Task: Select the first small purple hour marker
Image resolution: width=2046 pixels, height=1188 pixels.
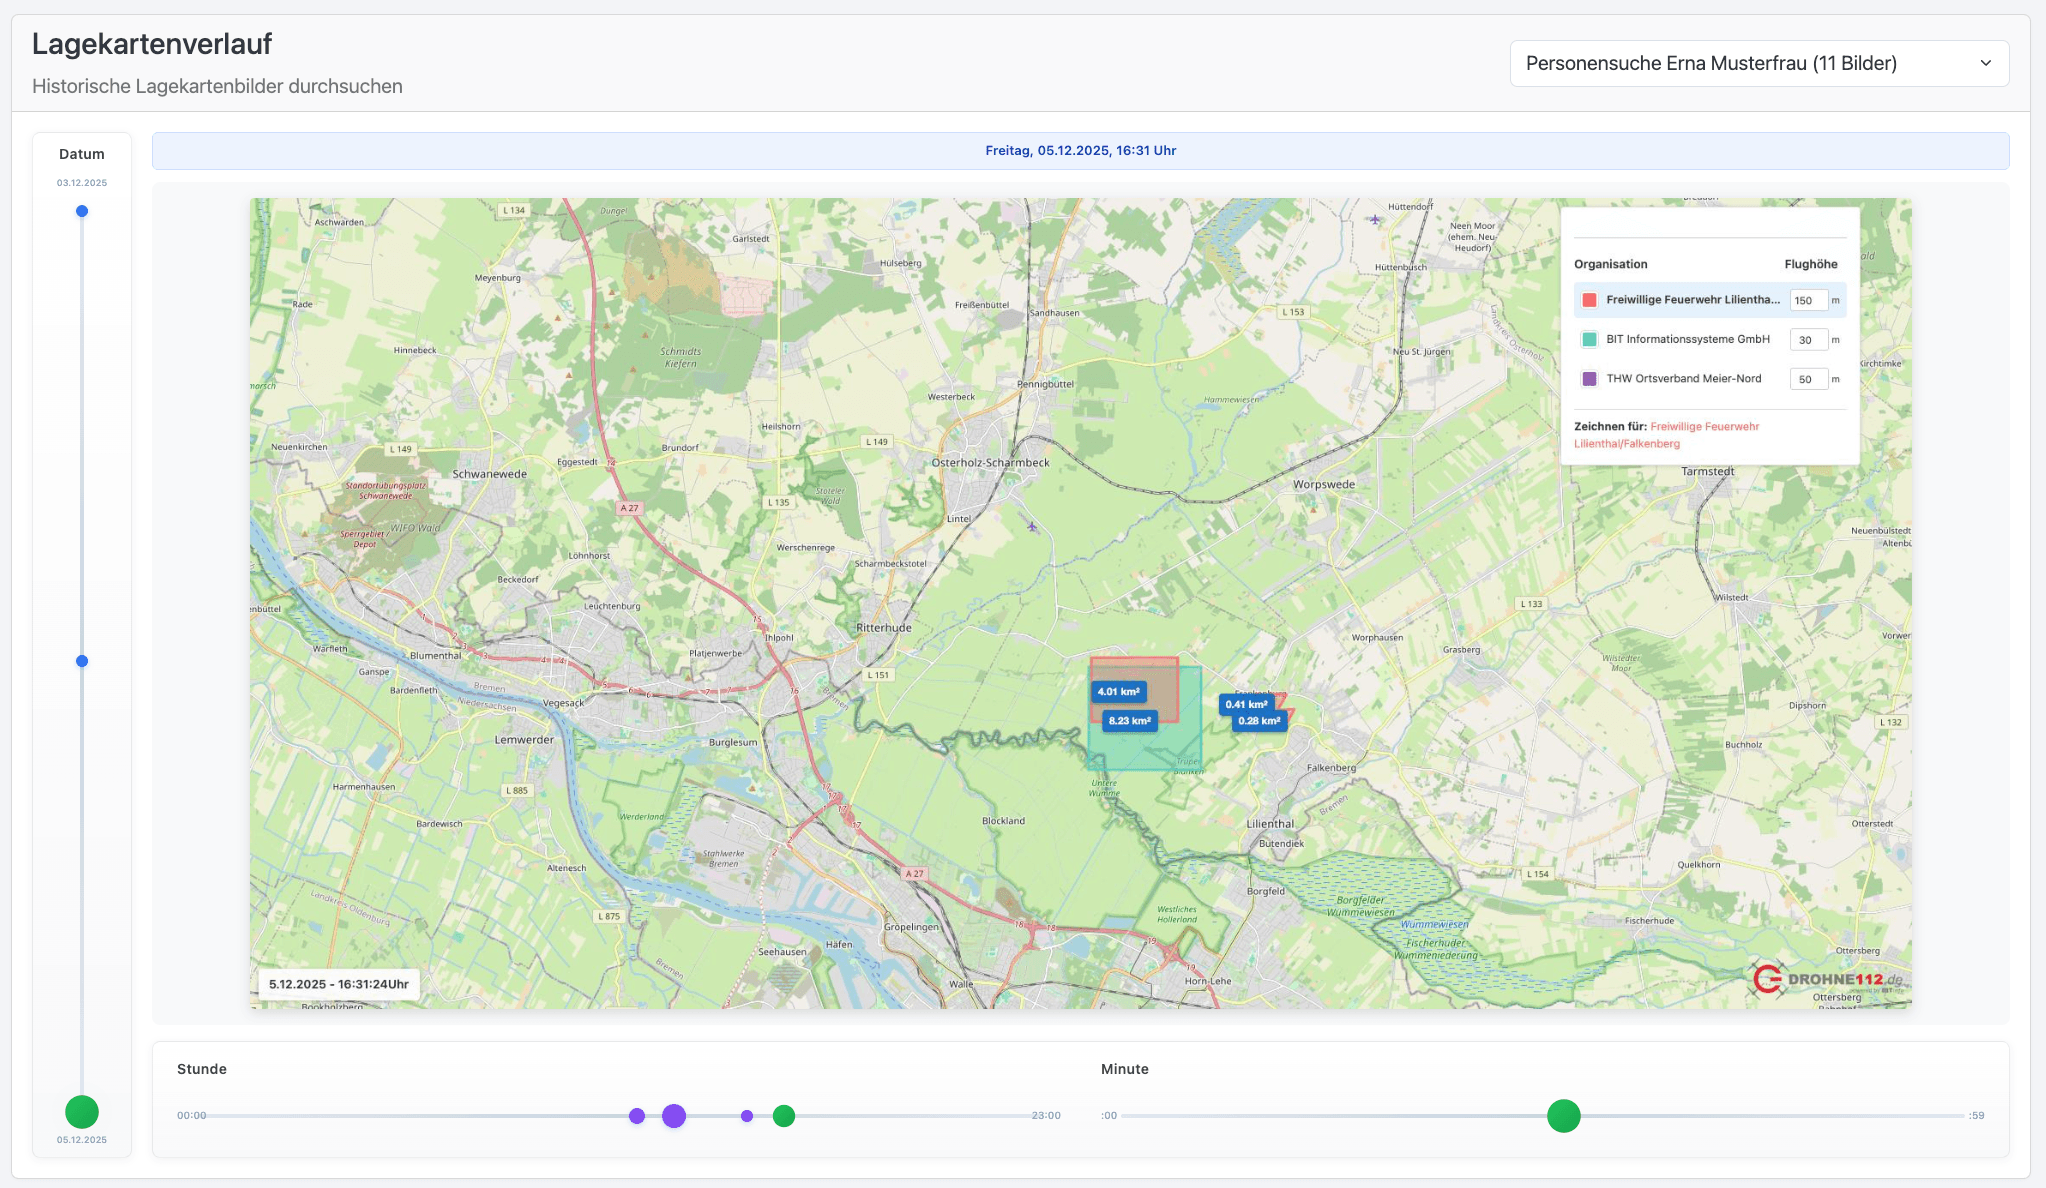Action: 637,1116
